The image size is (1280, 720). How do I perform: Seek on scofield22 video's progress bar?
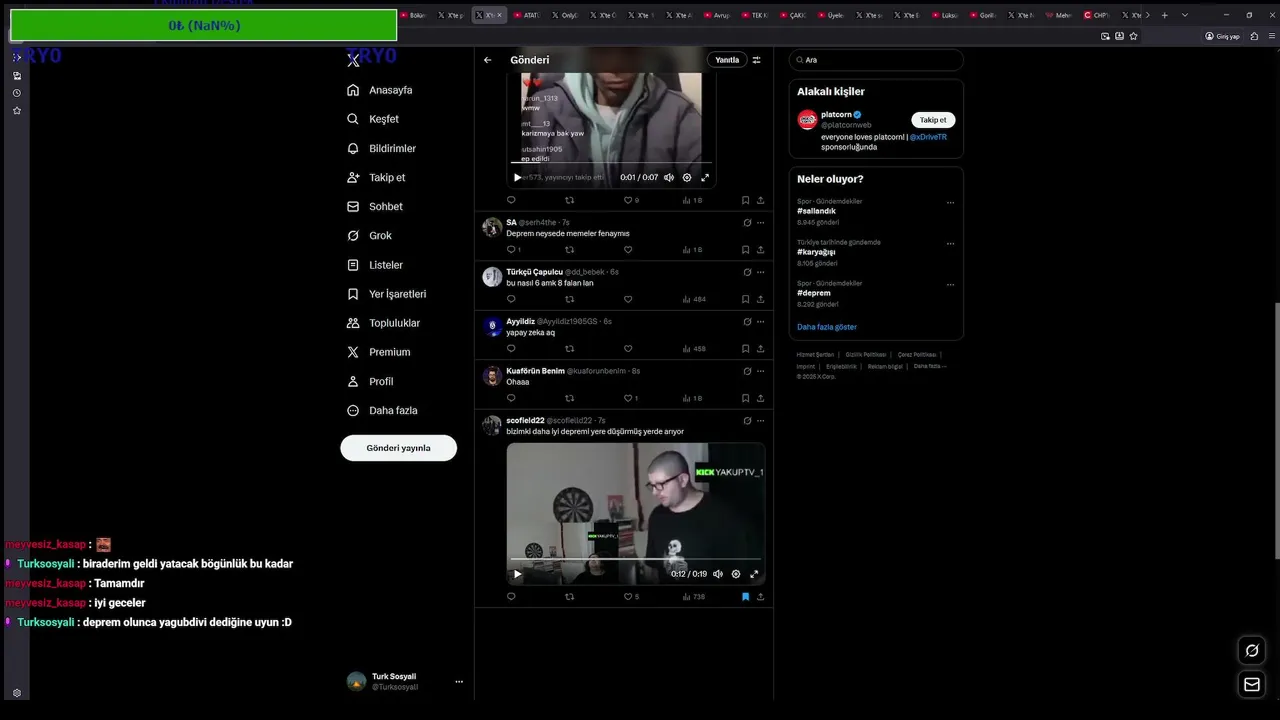coord(636,560)
